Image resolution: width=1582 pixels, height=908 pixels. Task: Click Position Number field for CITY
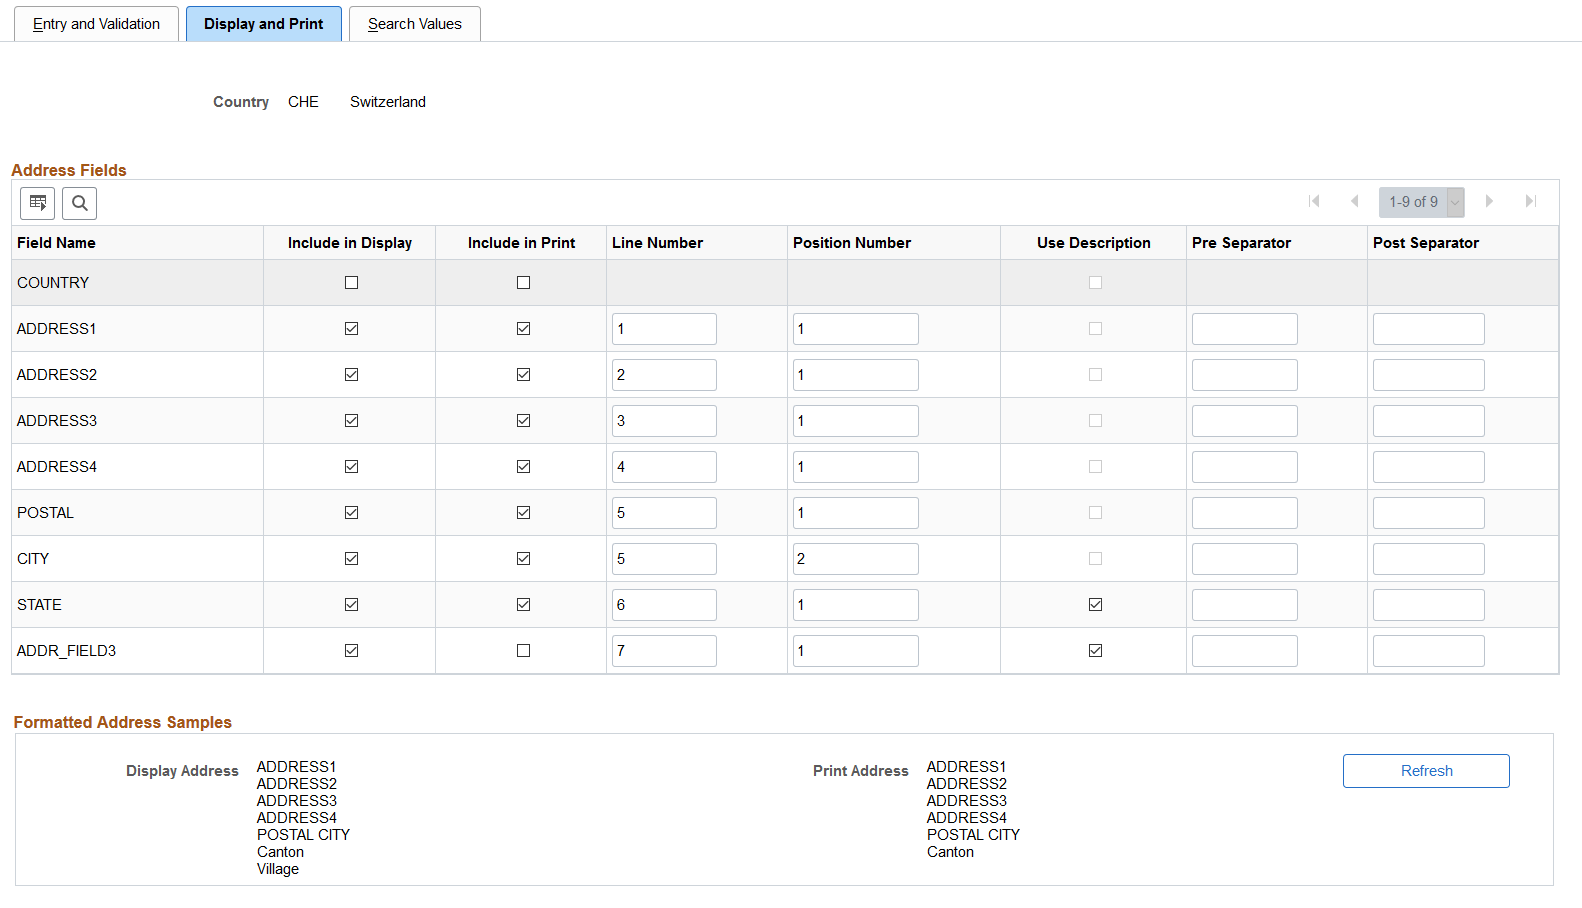tap(856, 559)
